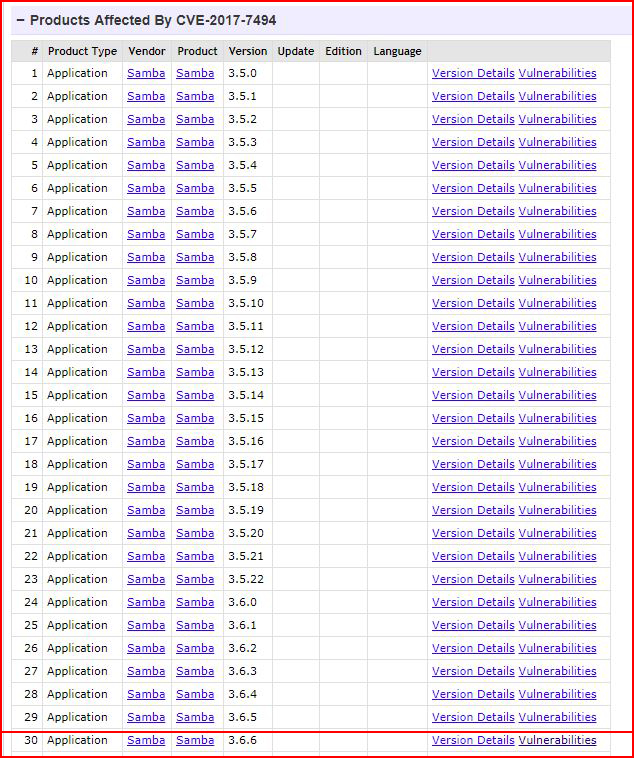The height and width of the screenshot is (758, 634).
Task: Open Vulnerabilities for Samba 3.5.8
Action: [557, 257]
